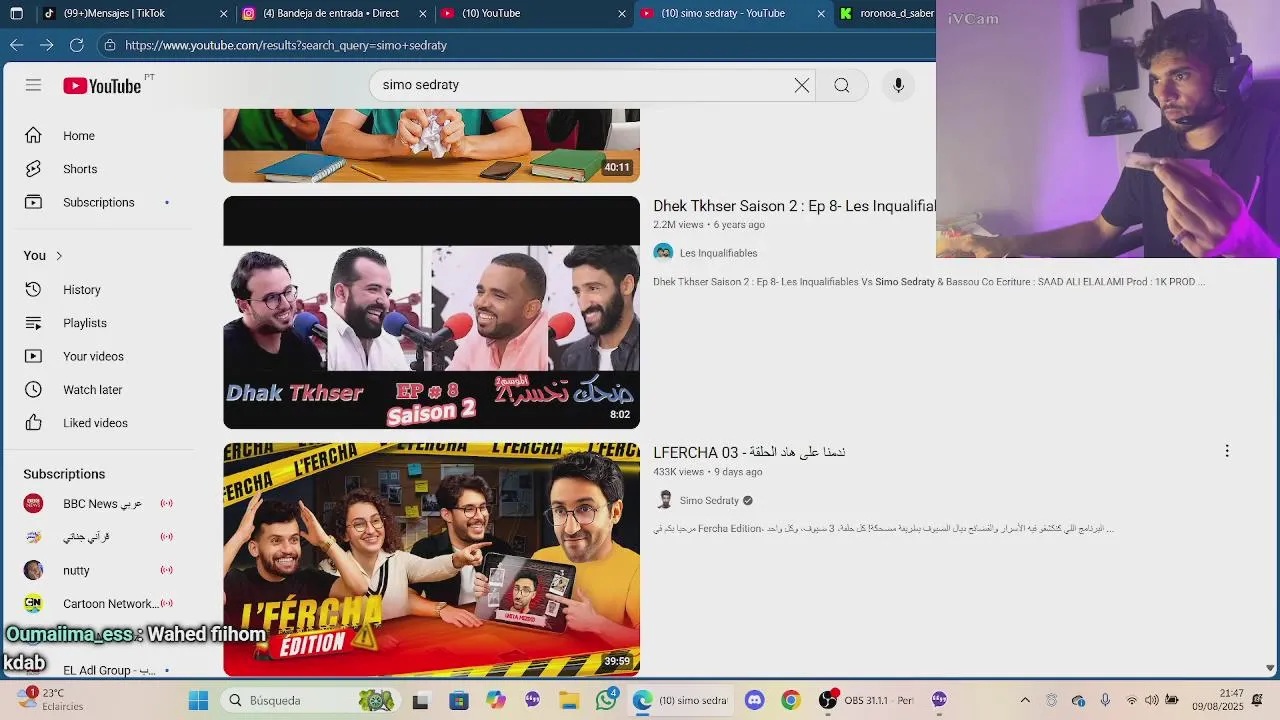Reload the page with the refresh icon
1280x720 pixels.
tap(77, 45)
